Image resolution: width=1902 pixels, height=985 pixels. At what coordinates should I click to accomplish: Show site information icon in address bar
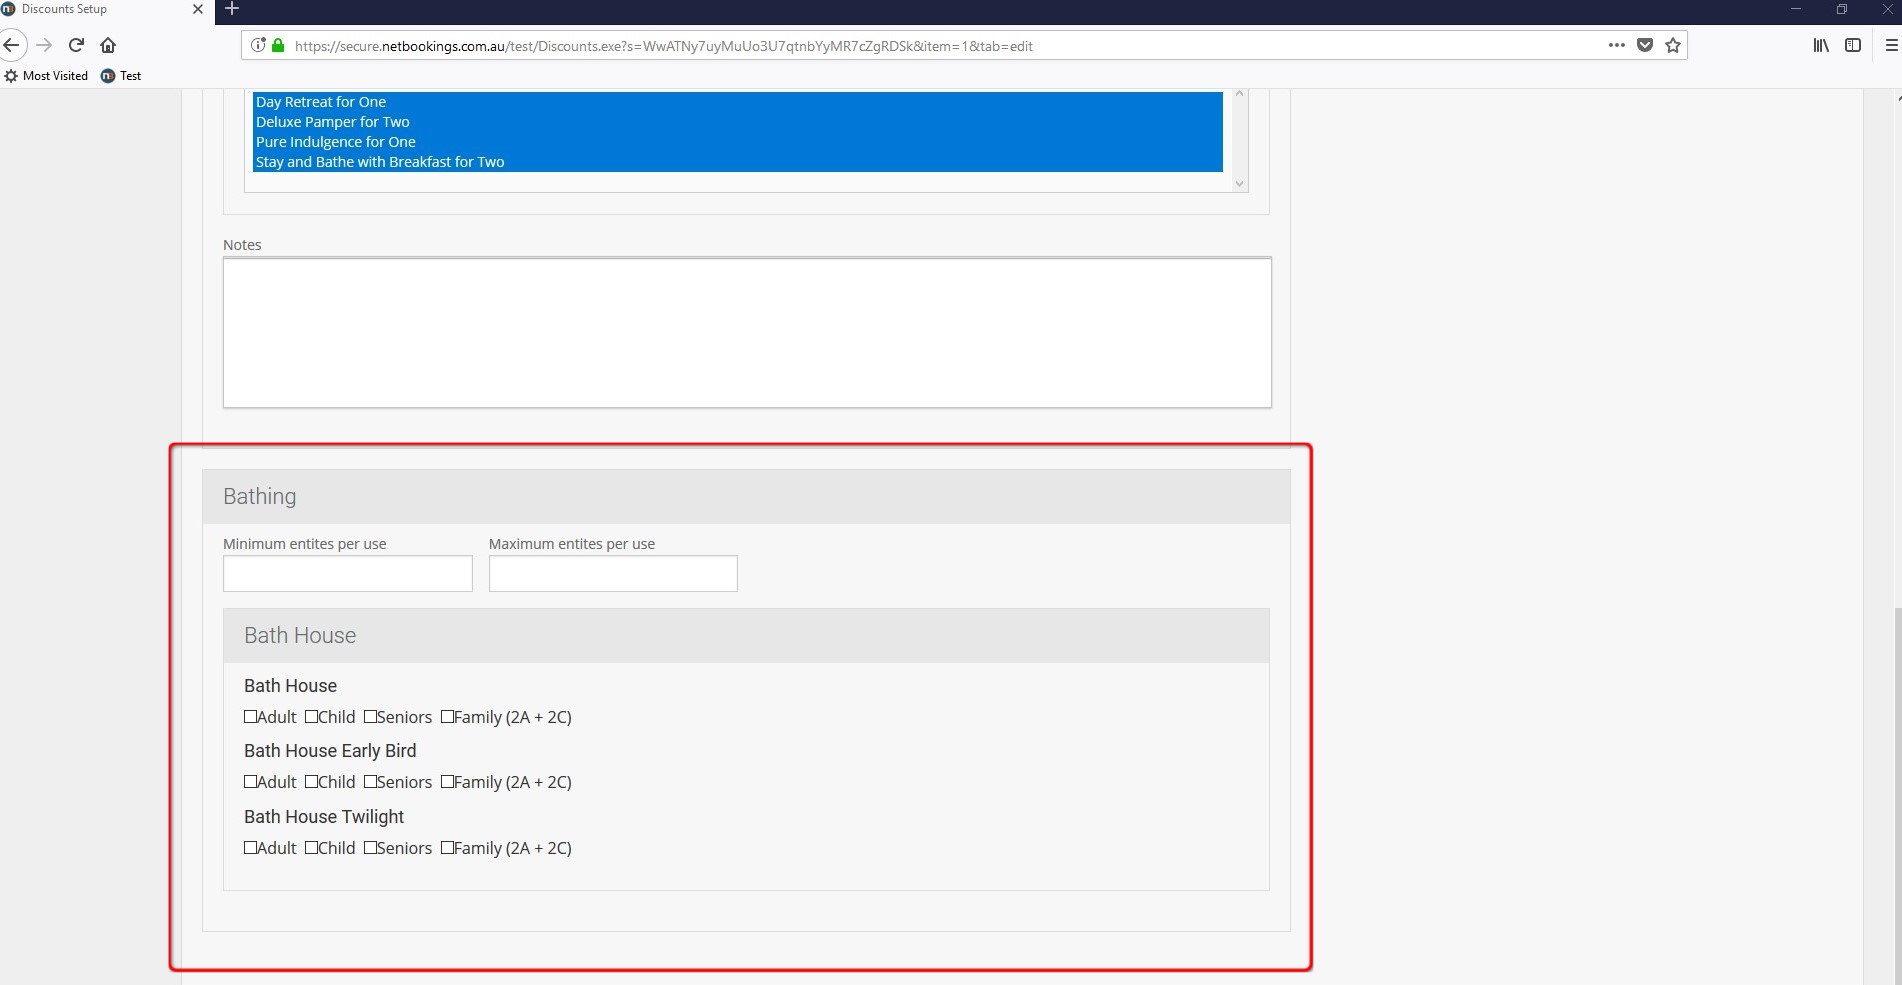[258, 45]
